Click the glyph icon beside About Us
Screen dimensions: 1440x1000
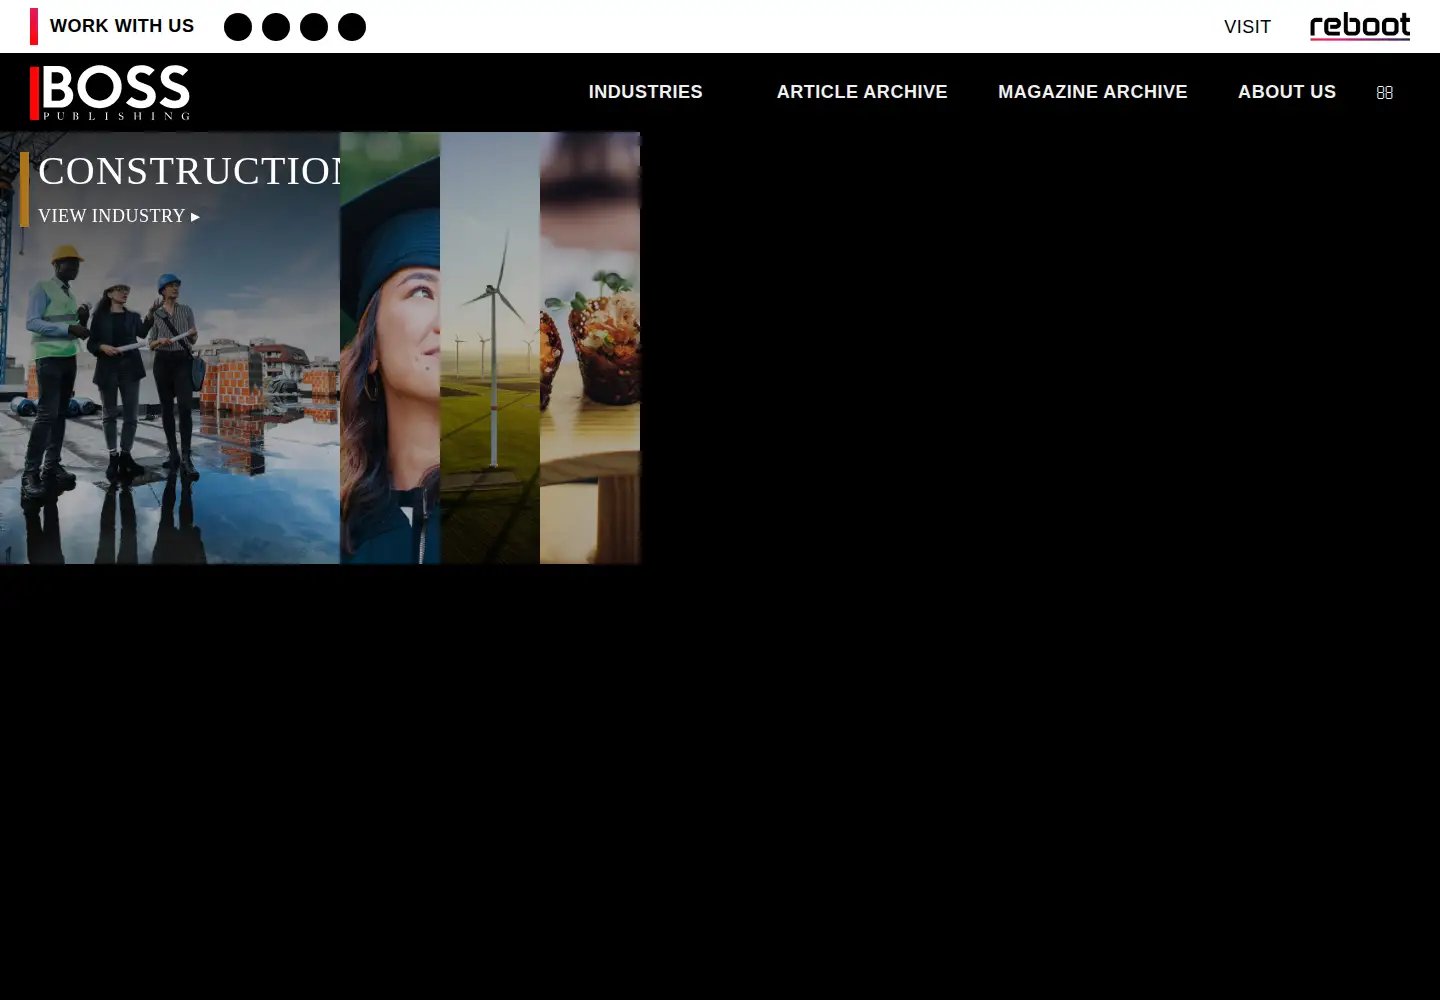[1385, 93]
